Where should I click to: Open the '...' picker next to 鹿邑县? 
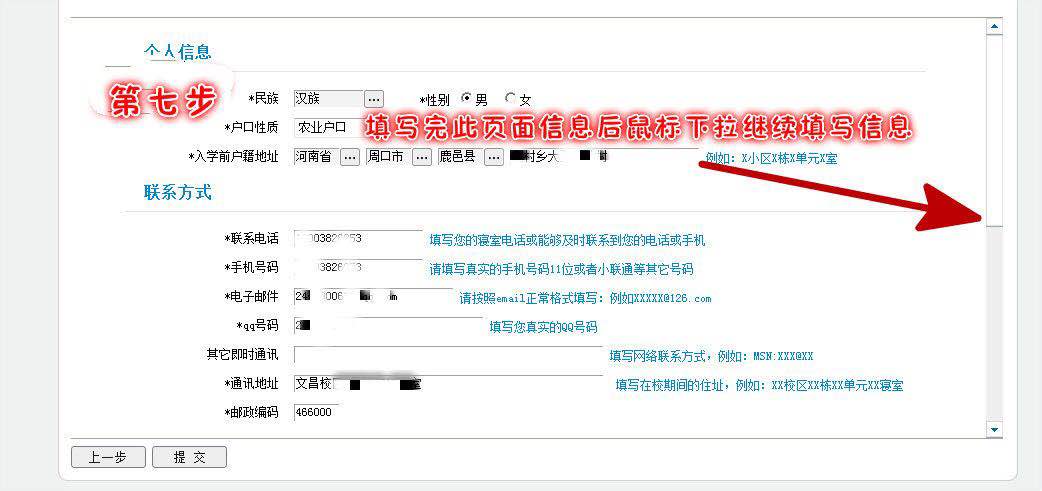[x=494, y=157]
